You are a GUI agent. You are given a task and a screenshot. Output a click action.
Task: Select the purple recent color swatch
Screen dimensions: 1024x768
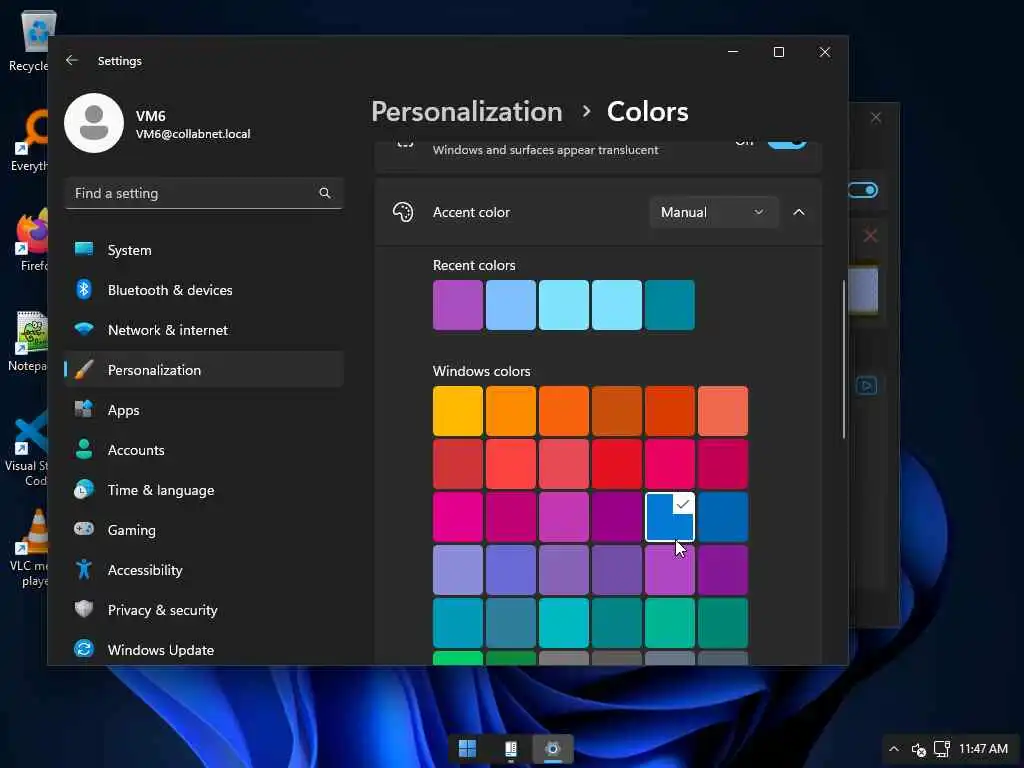pyautogui.click(x=458, y=305)
